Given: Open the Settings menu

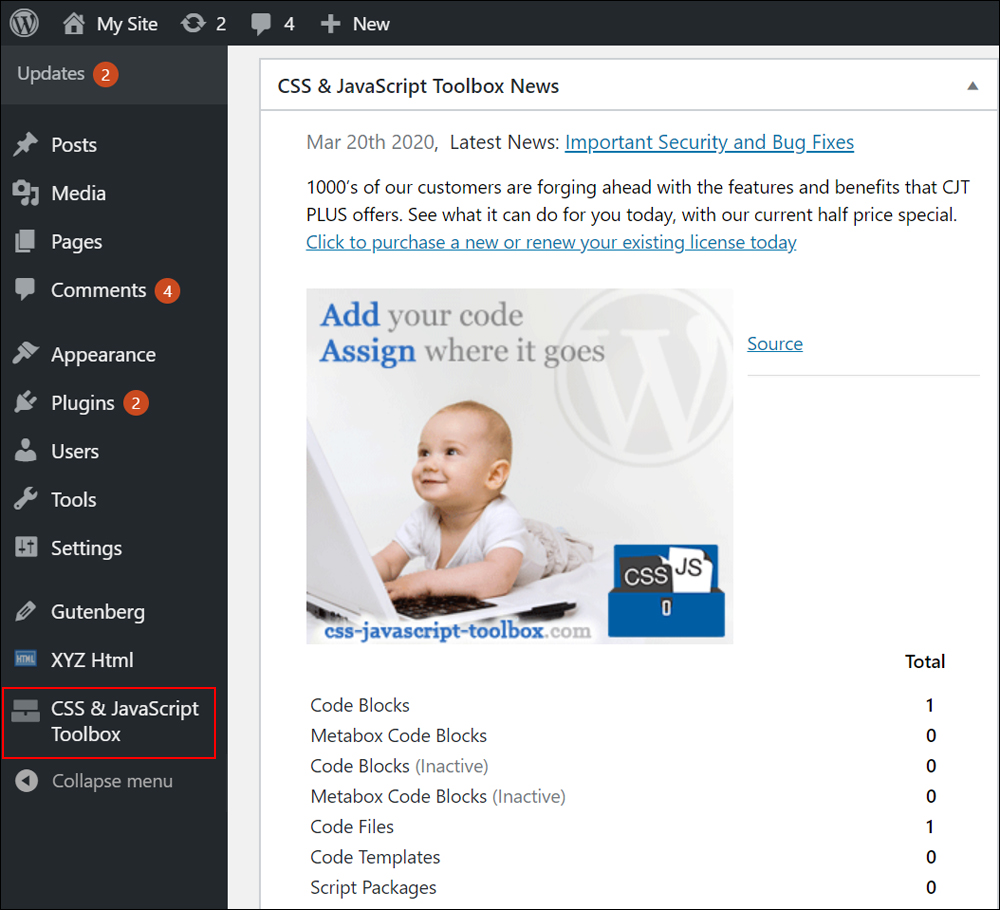Looking at the screenshot, I should coord(87,548).
